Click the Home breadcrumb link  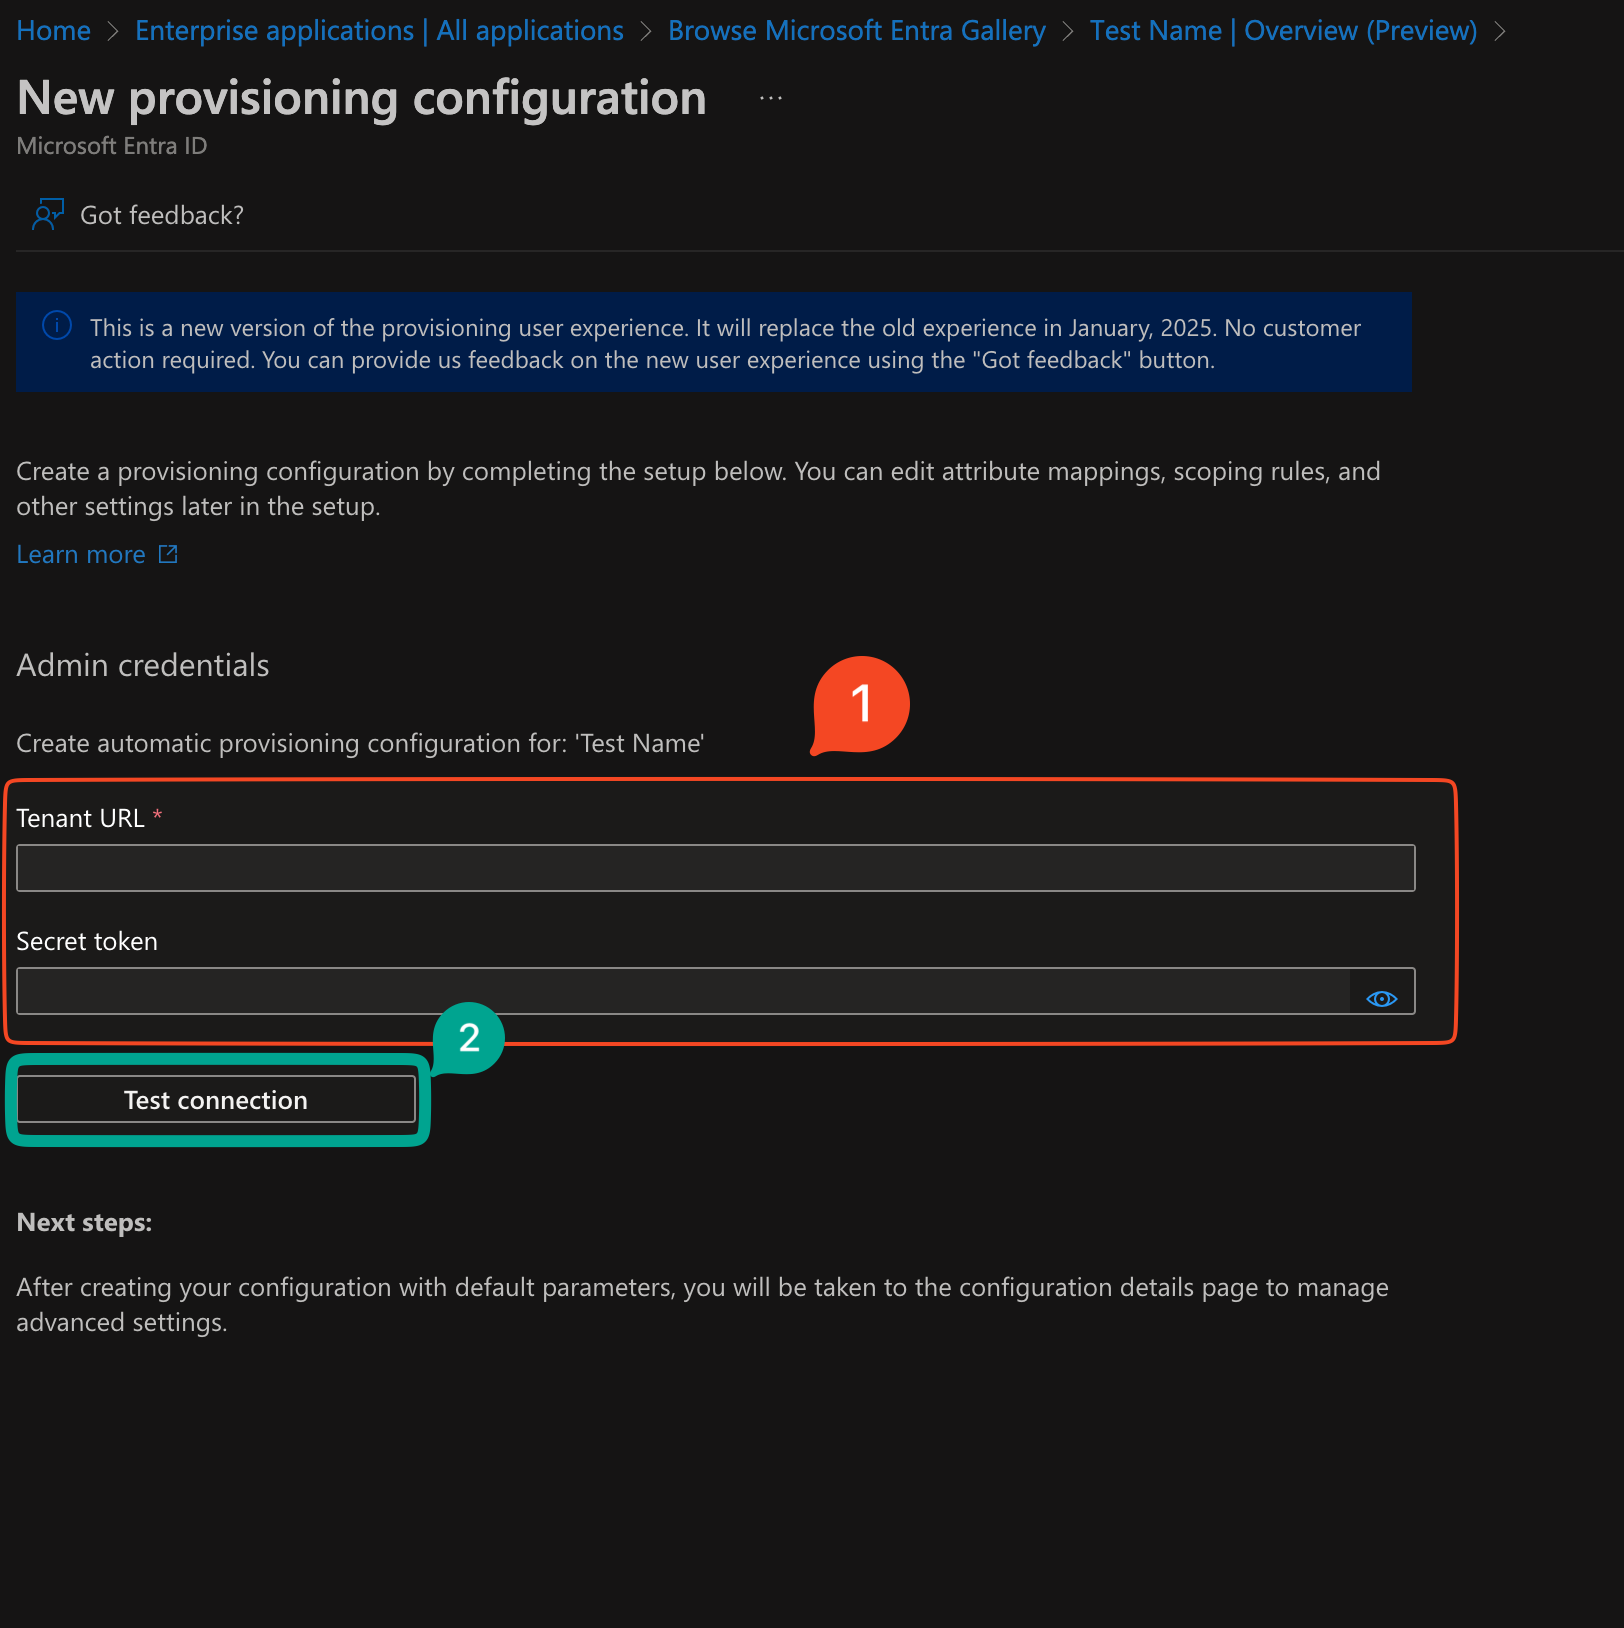pos(53,31)
